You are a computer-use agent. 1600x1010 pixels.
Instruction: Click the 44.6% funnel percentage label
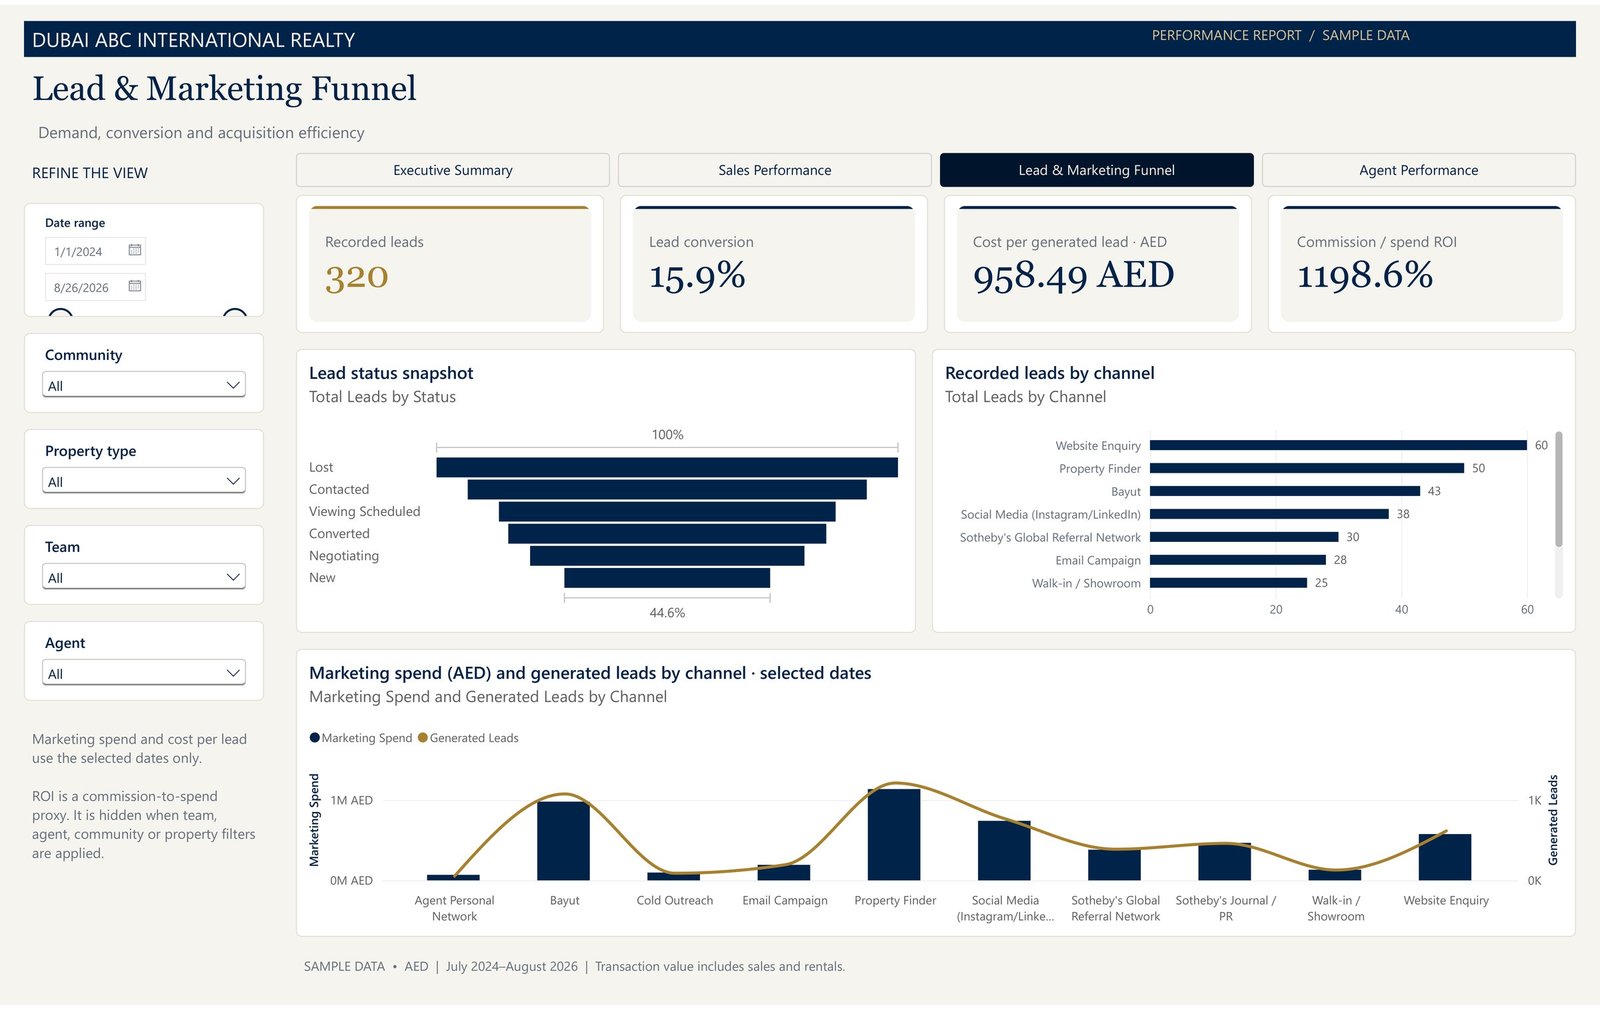(667, 613)
